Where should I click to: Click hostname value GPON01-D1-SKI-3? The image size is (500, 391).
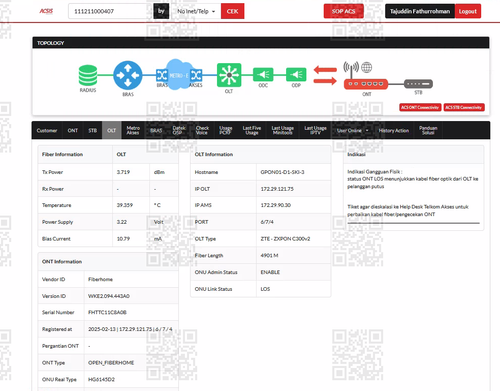pyautogui.click(x=282, y=172)
